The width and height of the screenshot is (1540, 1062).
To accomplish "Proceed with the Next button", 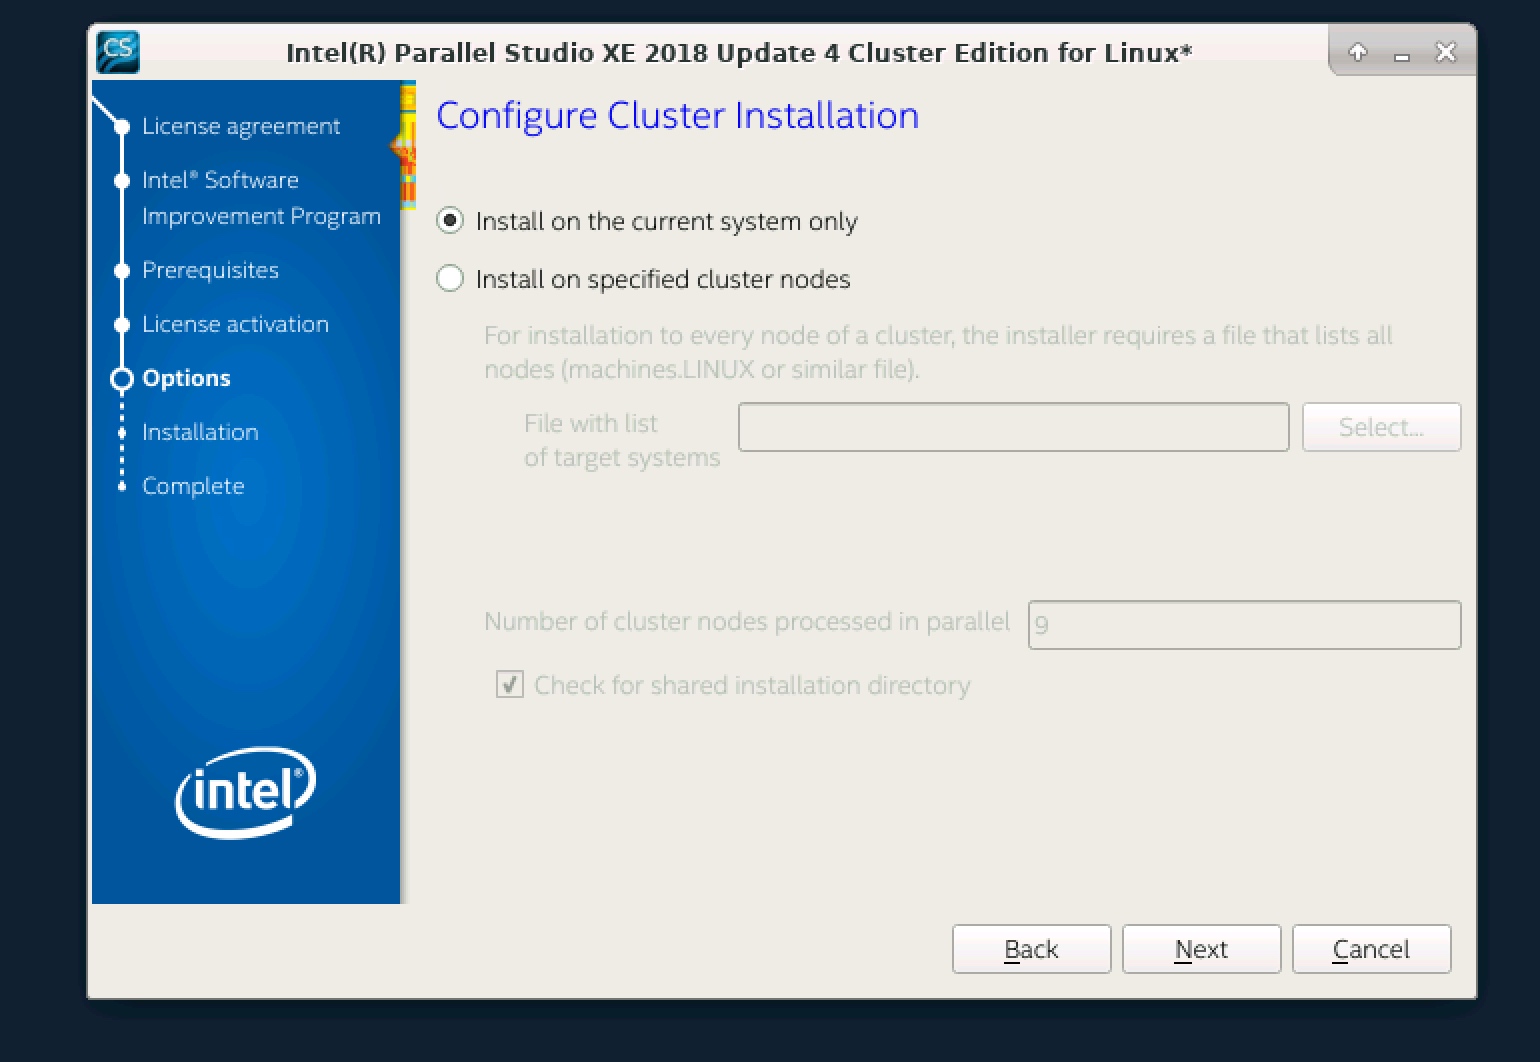I will [x=1201, y=949].
